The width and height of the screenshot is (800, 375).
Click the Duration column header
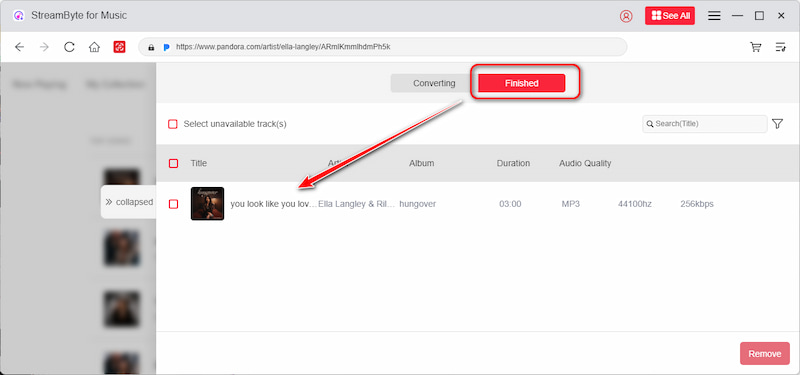point(513,163)
